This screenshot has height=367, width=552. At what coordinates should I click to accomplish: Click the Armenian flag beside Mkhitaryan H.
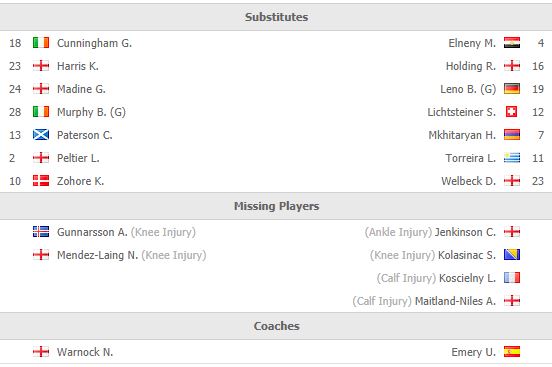pyautogui.click(x=512, y=135)
